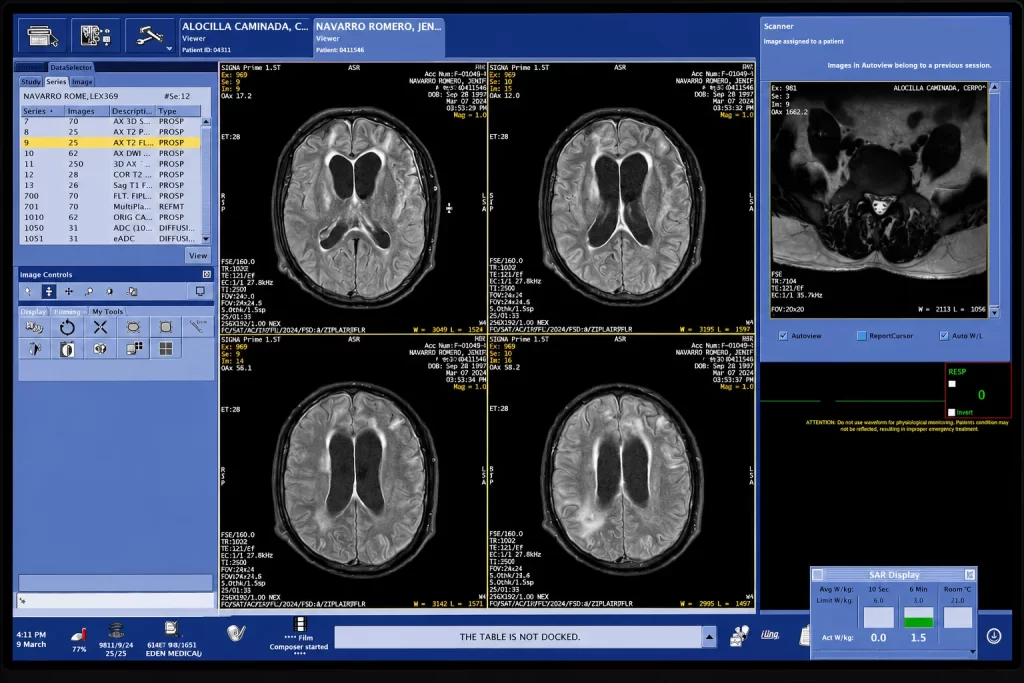Click the annotation text tool in My Tools
The image size is (1024, 683).
pyautogui.click(x=34, y=327)
